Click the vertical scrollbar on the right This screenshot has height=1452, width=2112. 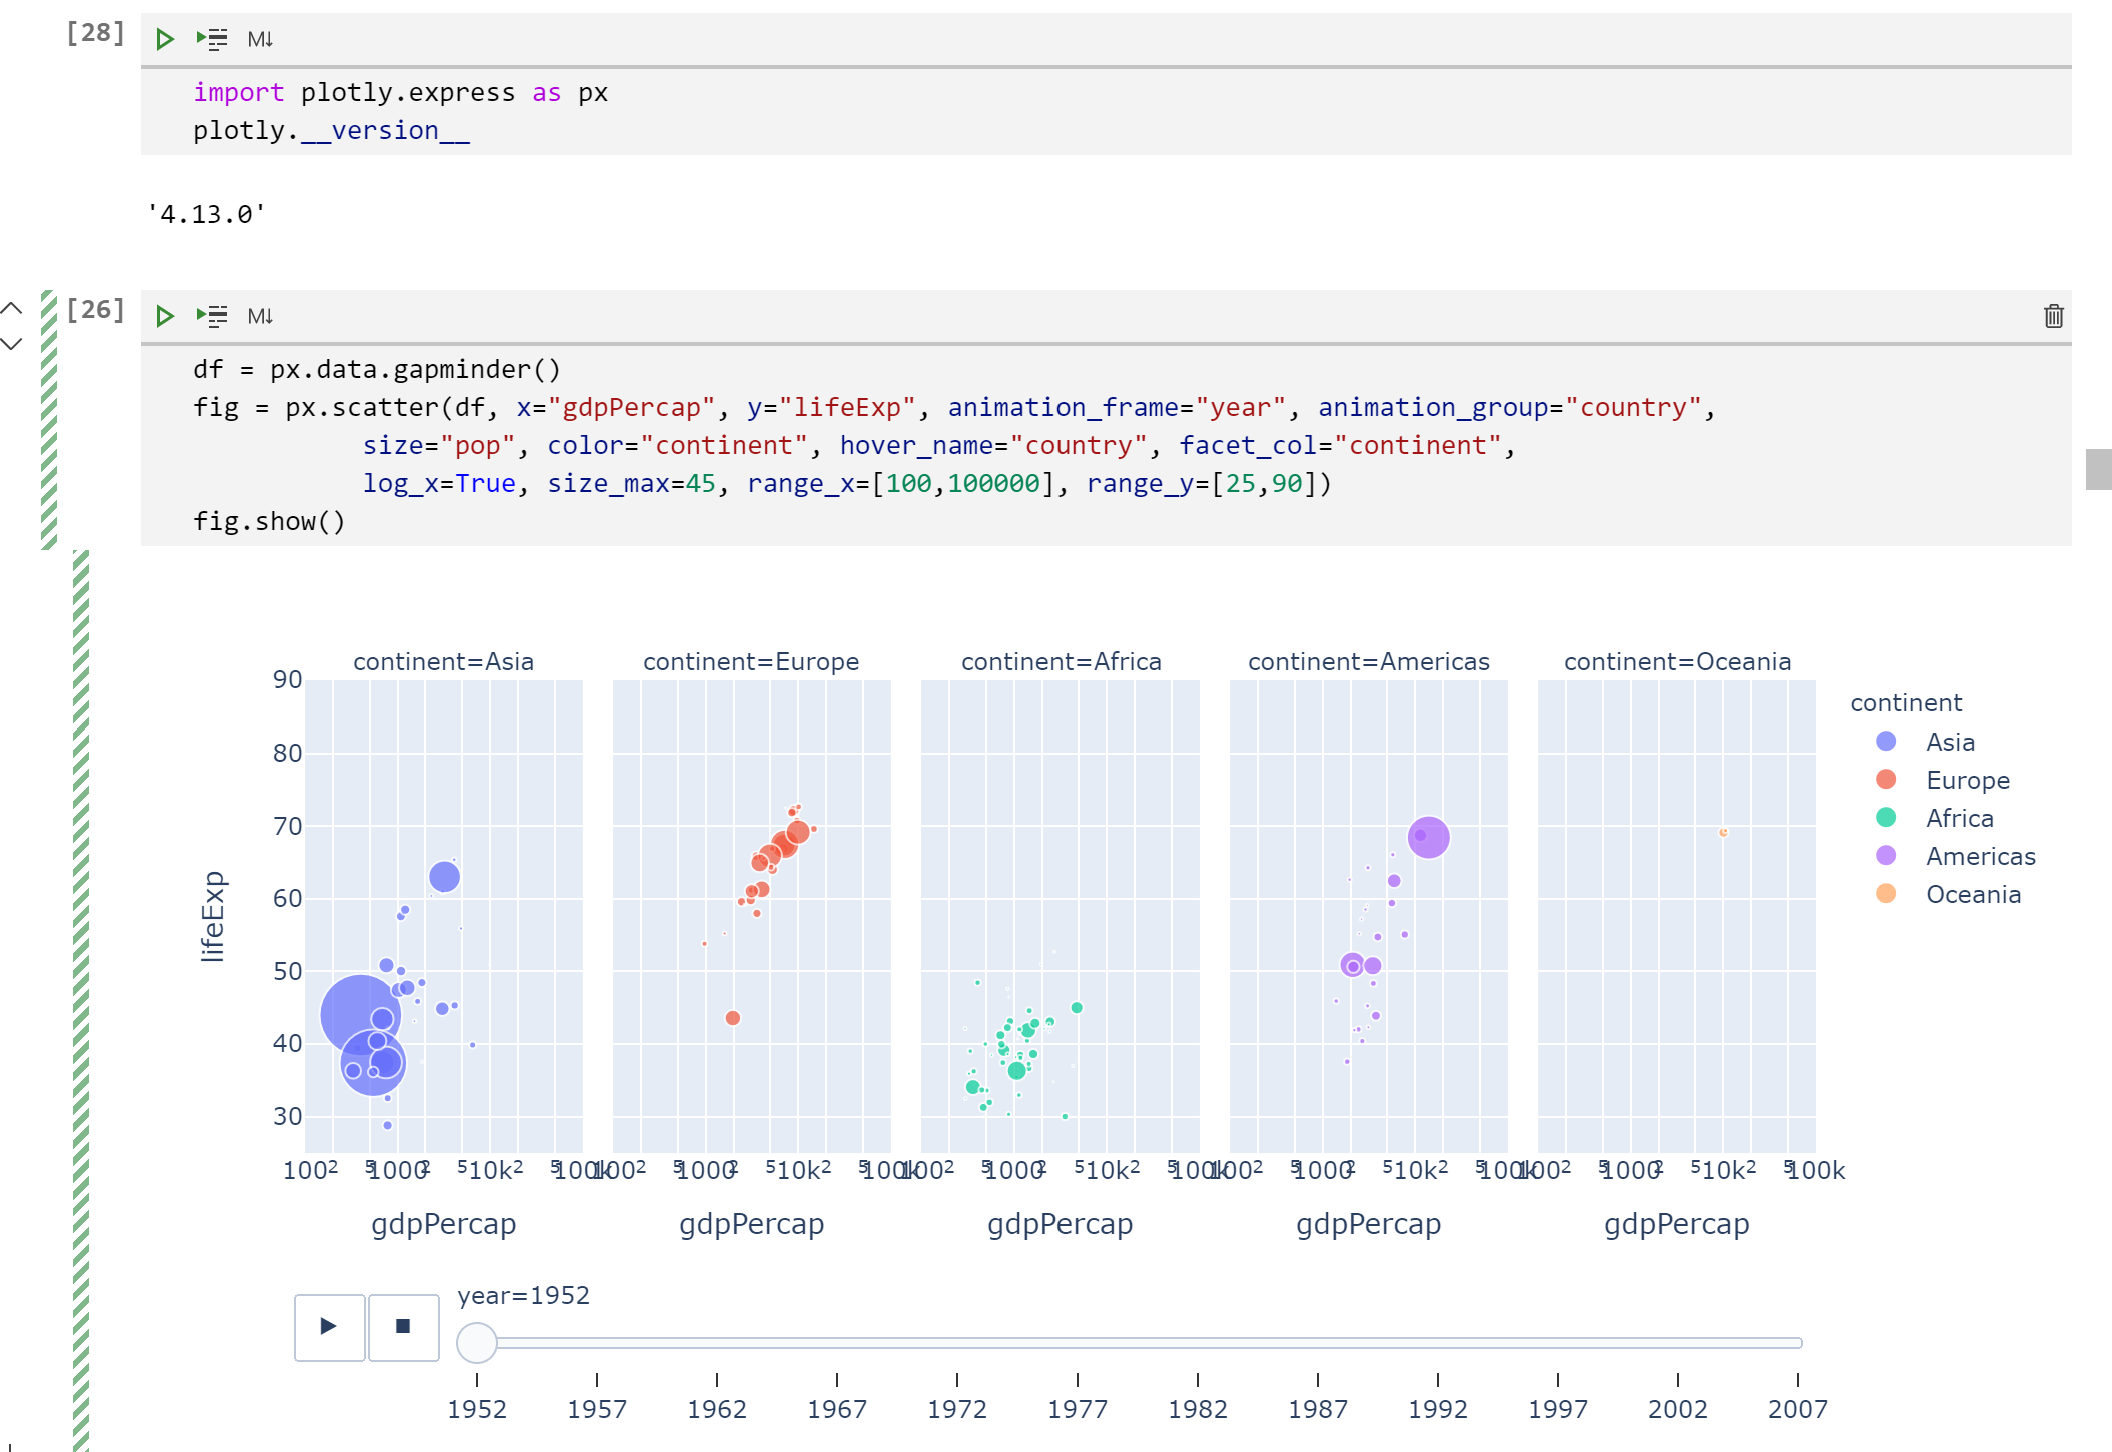(x=2098, y=470)
